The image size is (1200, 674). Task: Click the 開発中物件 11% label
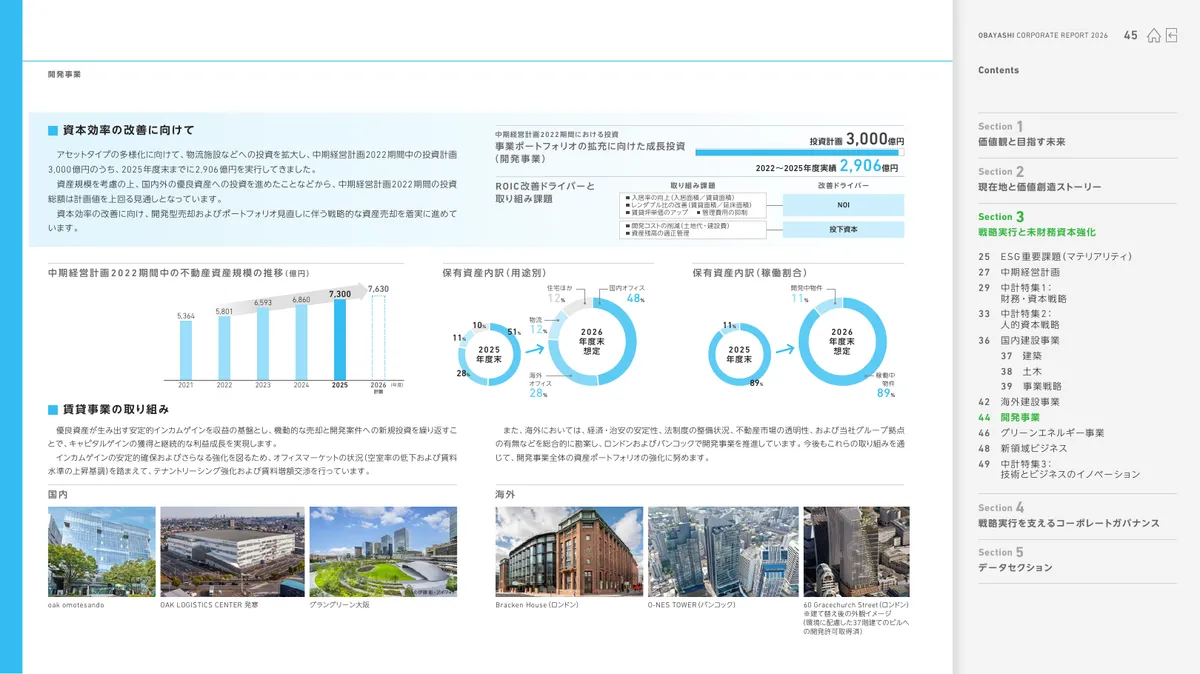pyautogui.click(x=807, y=294)
